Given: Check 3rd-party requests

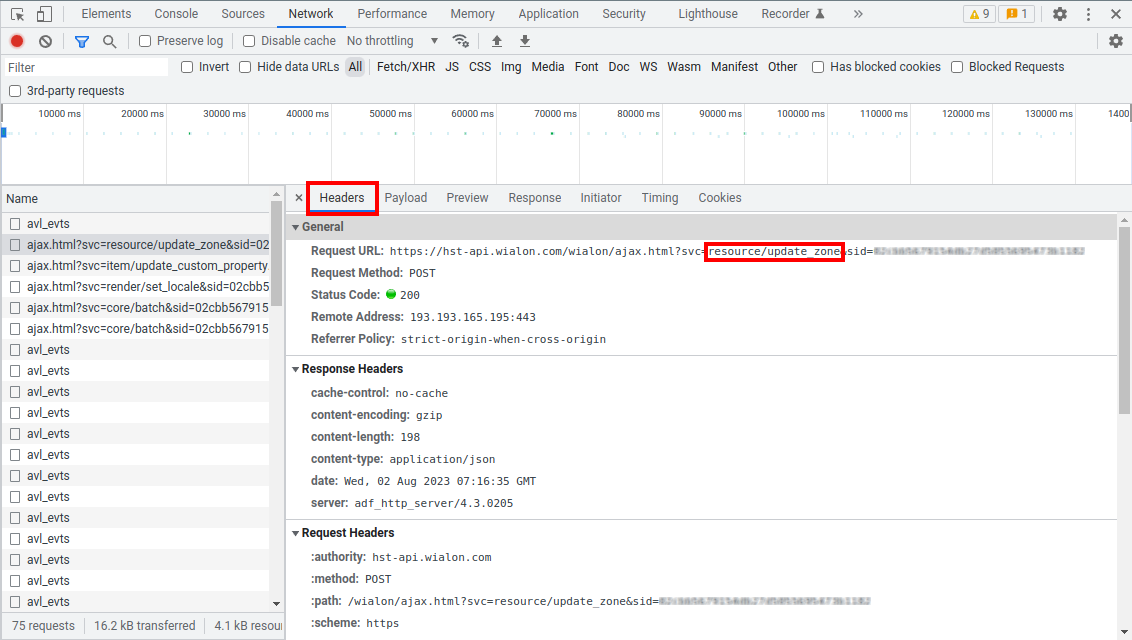Looking at the screenshot, I should click(x=14, y=91).
